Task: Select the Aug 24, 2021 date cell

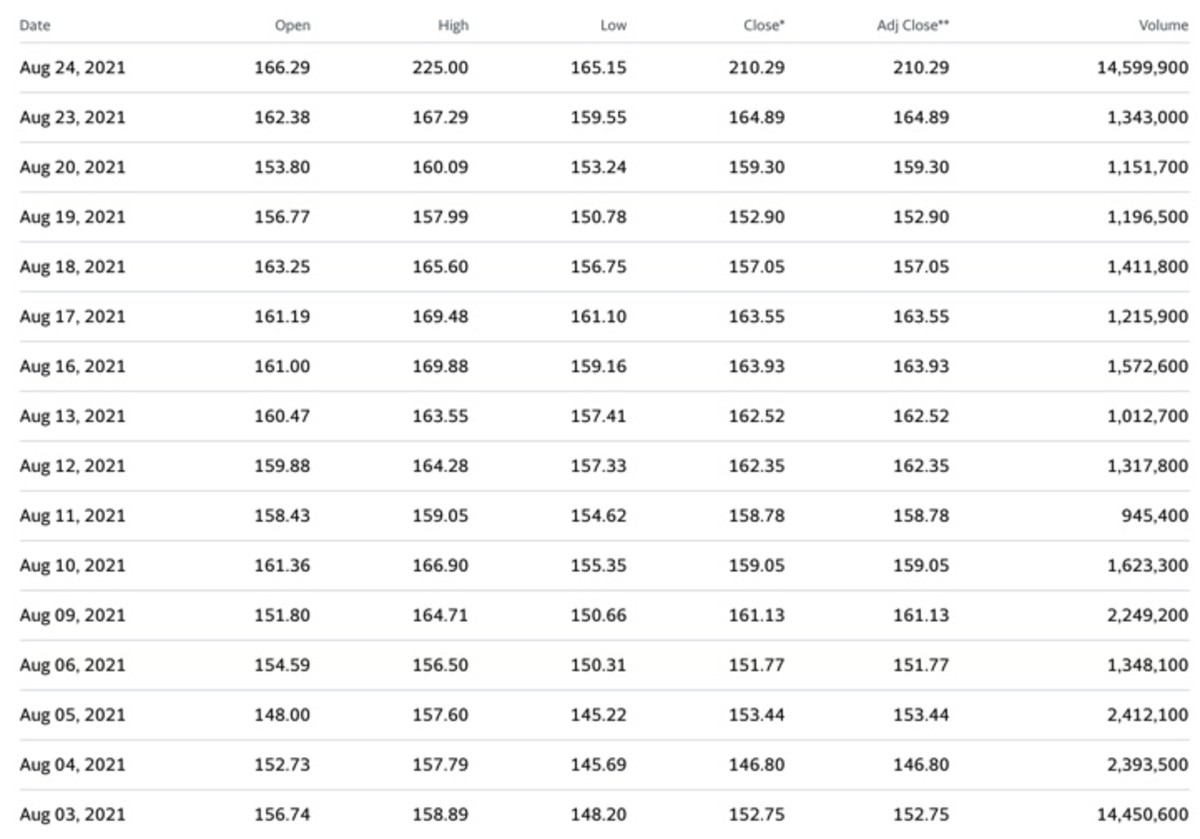Action: 73,68
